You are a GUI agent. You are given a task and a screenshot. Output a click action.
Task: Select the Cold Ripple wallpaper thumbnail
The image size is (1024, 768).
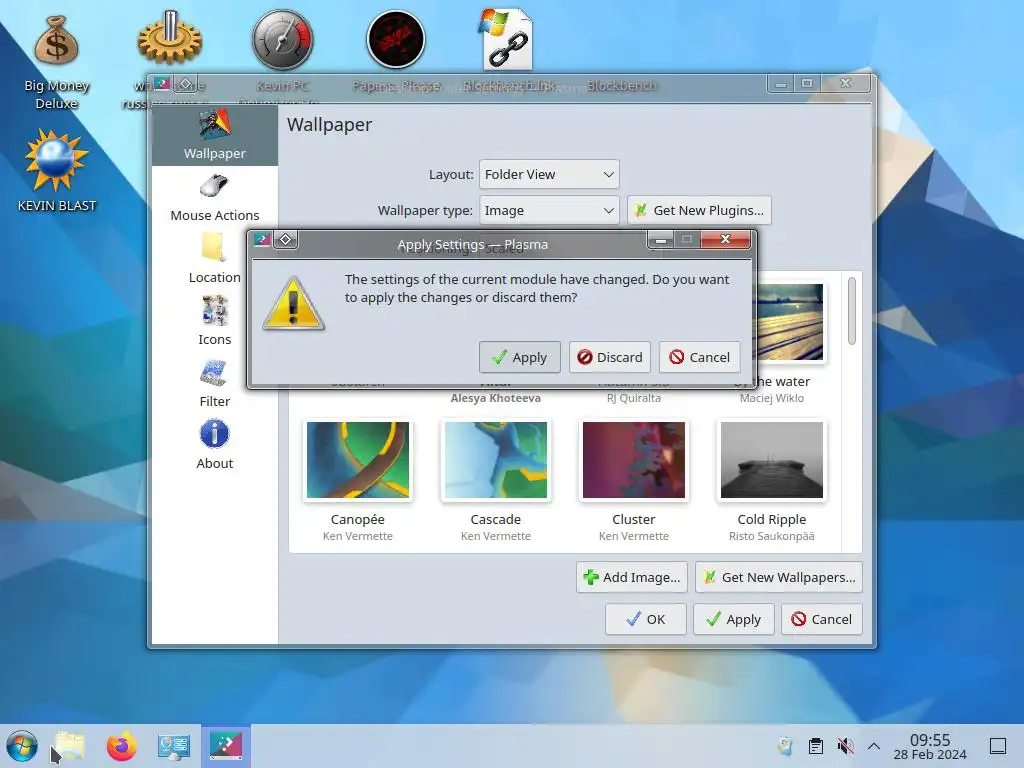pyautogui.click(x=772, y=460)
